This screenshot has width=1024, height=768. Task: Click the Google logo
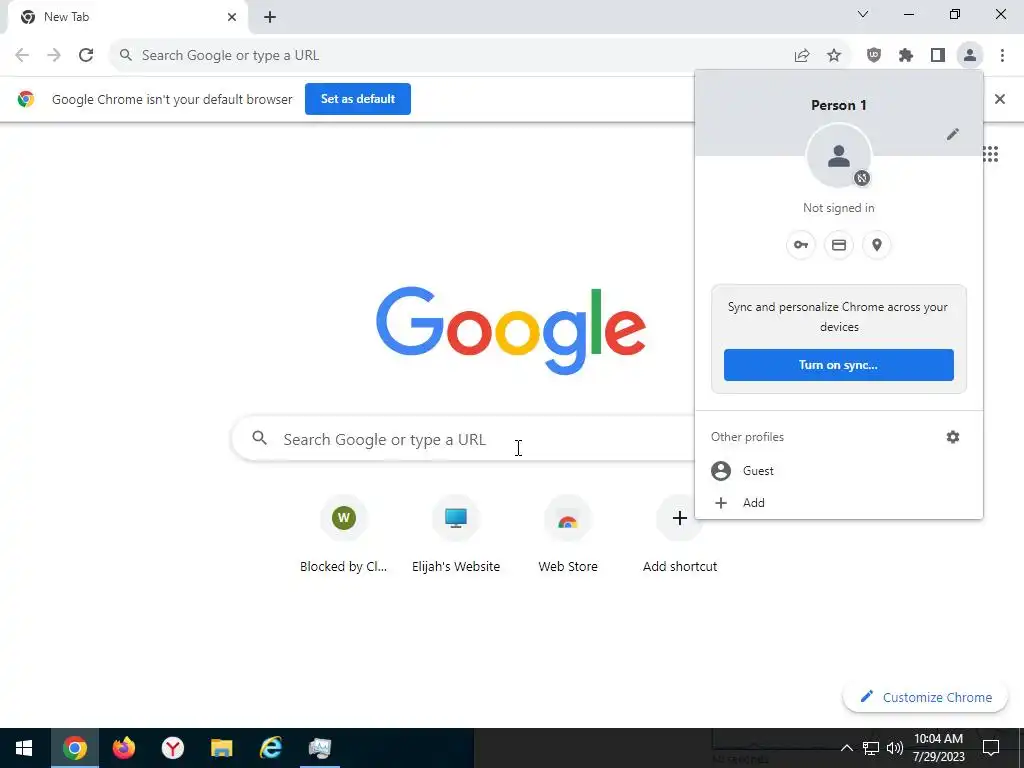pos(511,331)
